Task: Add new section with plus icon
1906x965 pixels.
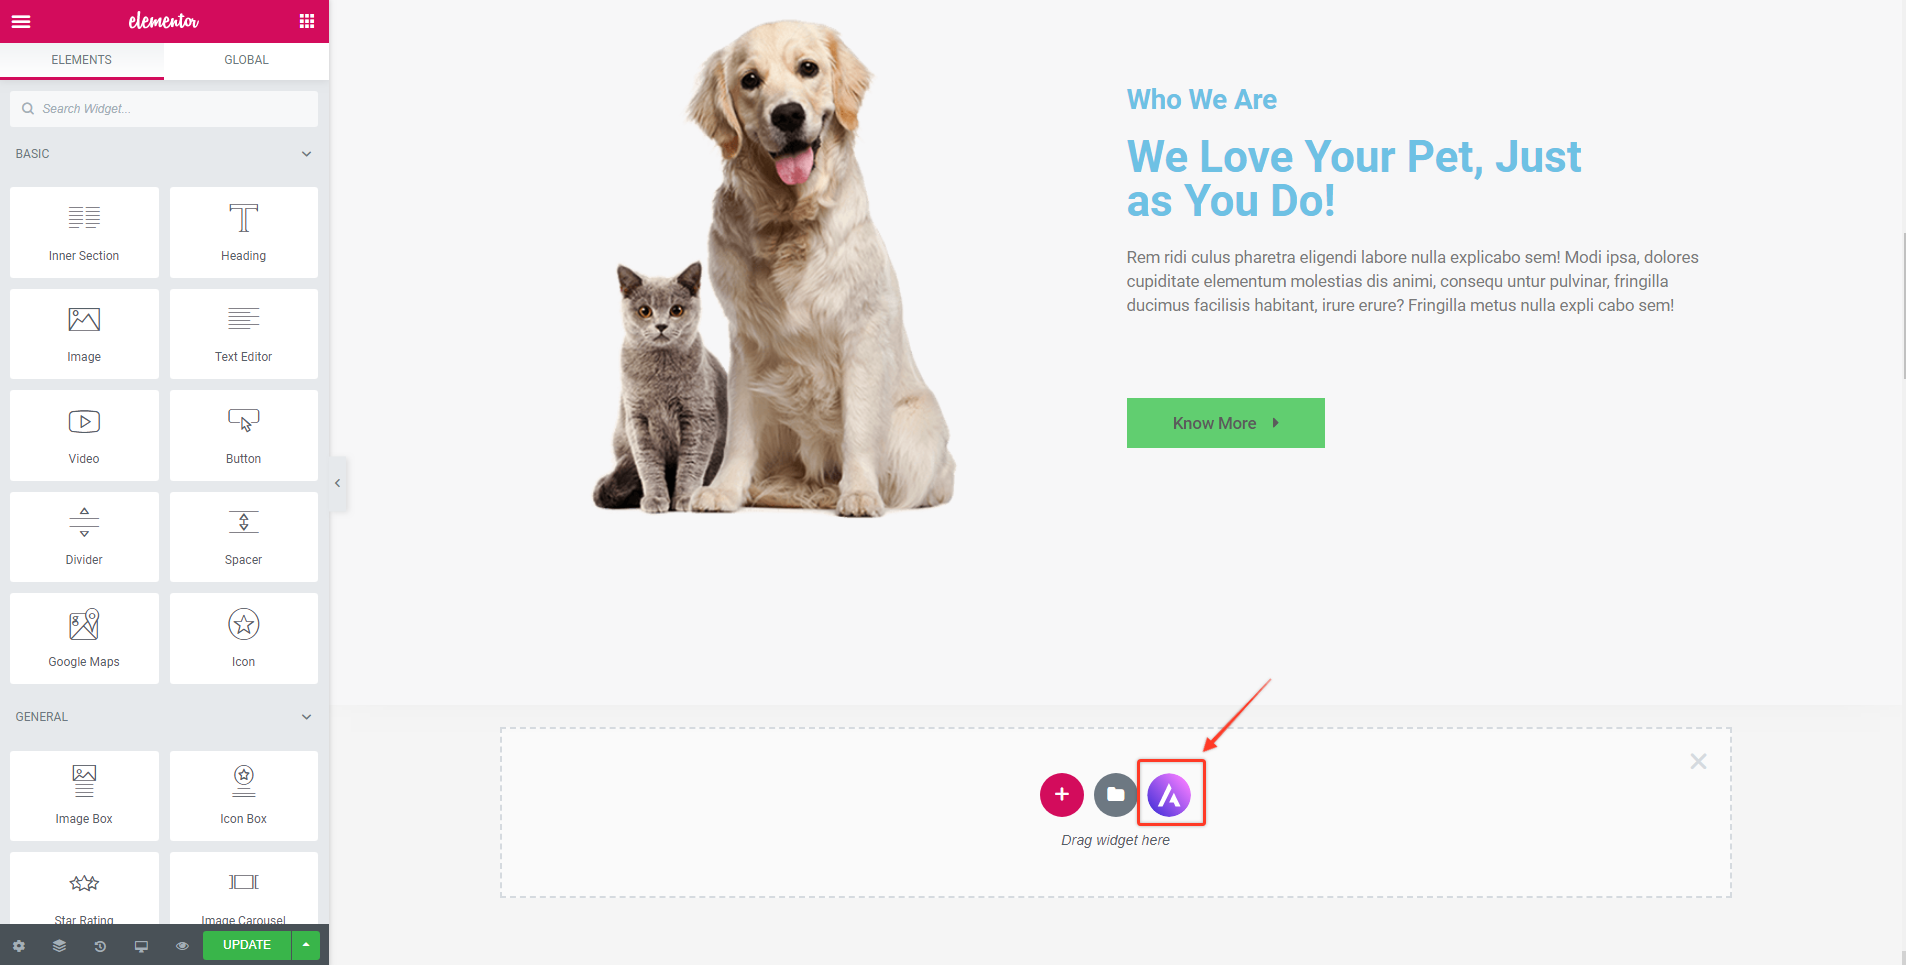Action: 1062,795
